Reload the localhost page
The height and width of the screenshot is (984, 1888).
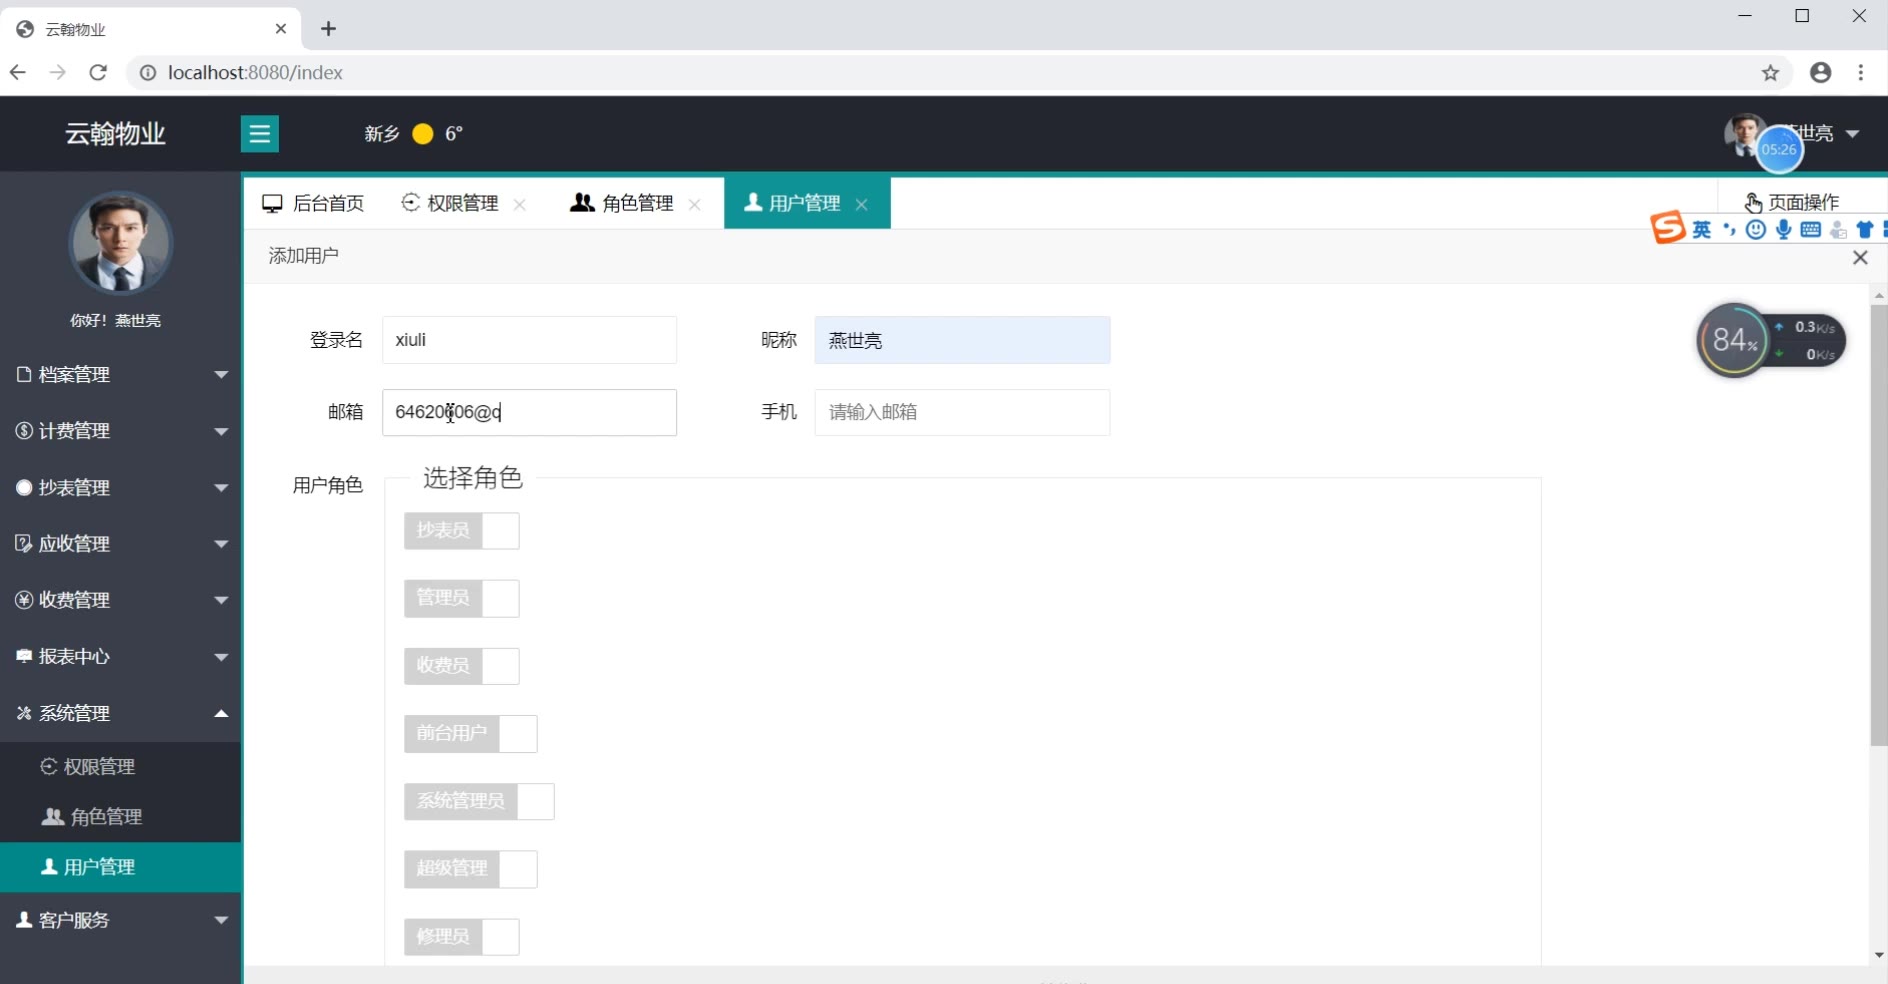click(x=98, y=72)
